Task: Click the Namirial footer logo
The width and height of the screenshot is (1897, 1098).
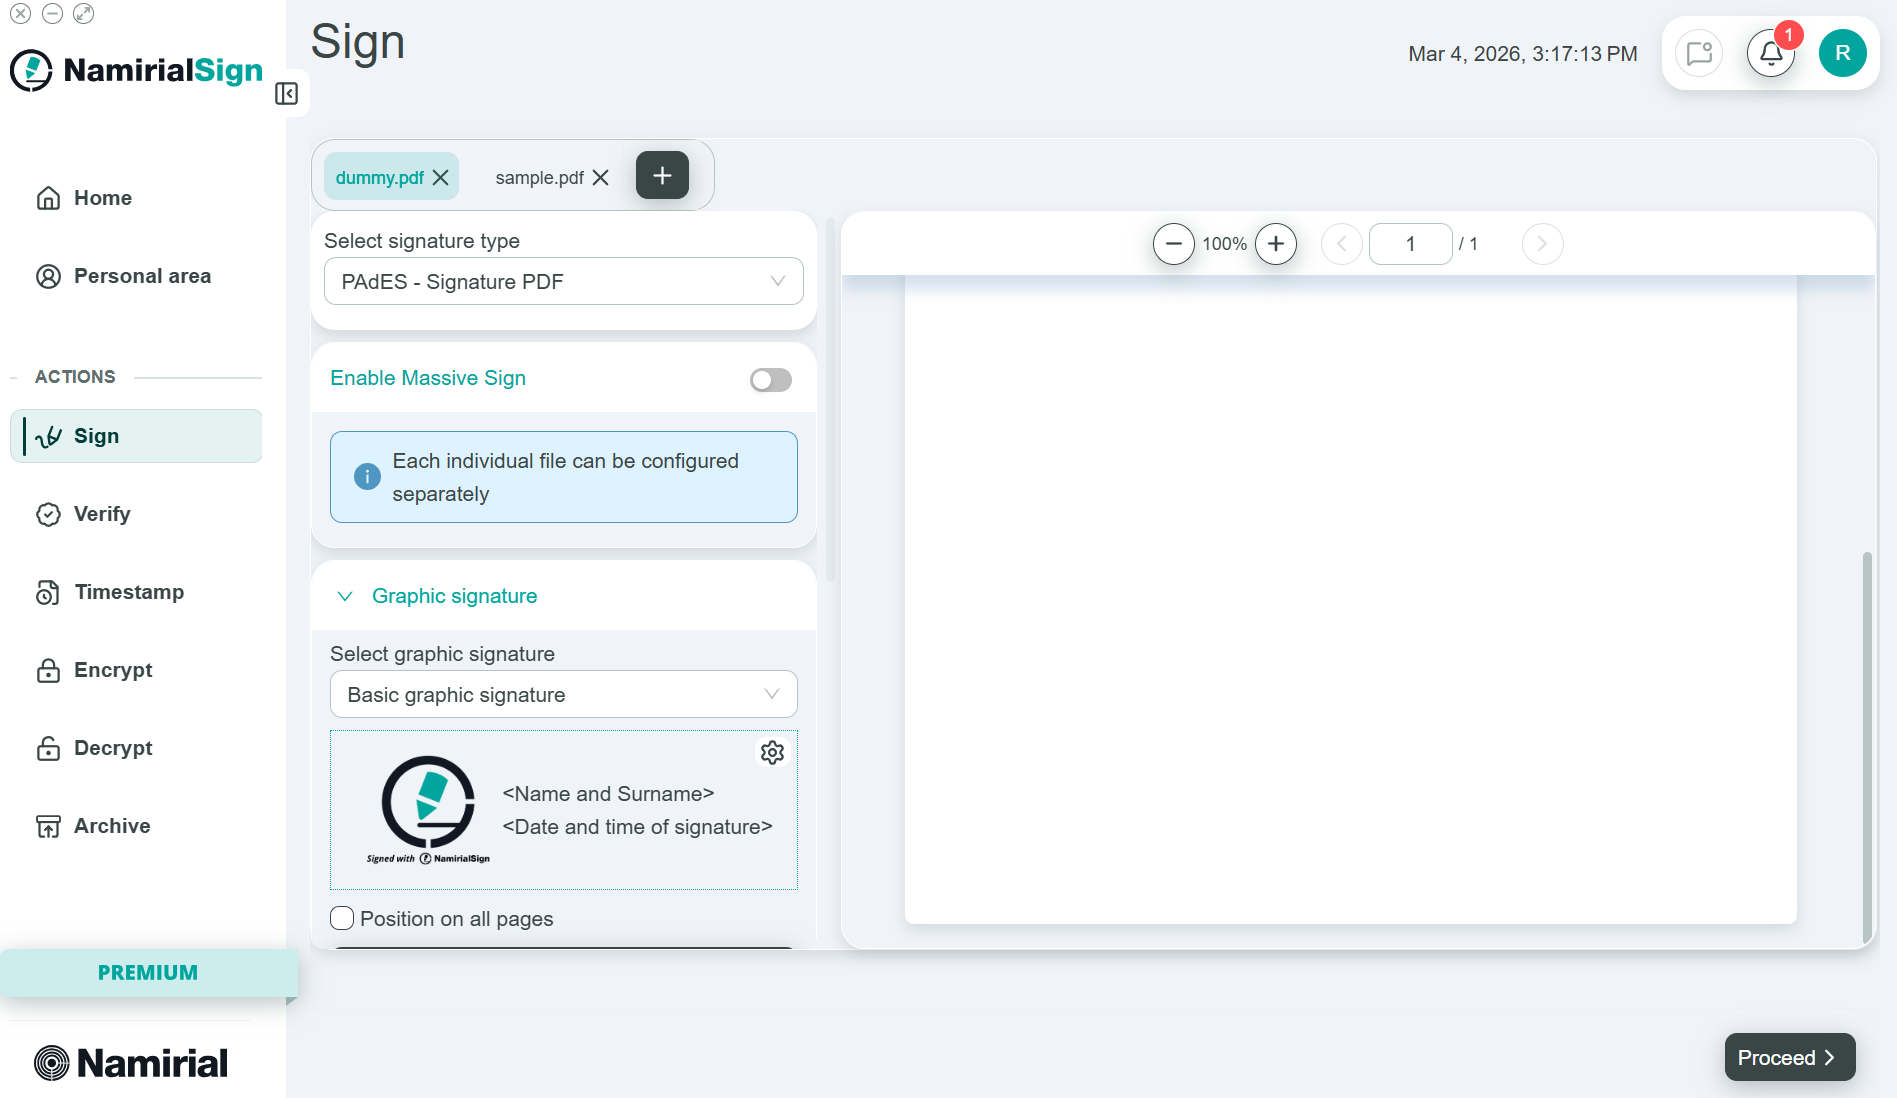Action: click(131, 1063)
